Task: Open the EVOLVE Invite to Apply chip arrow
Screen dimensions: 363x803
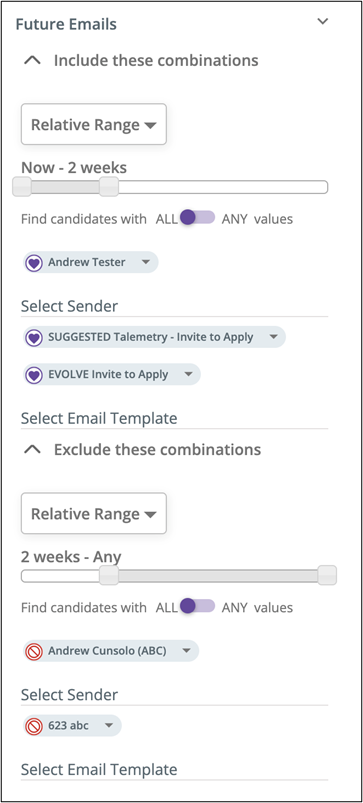Action: pos(188,375)
